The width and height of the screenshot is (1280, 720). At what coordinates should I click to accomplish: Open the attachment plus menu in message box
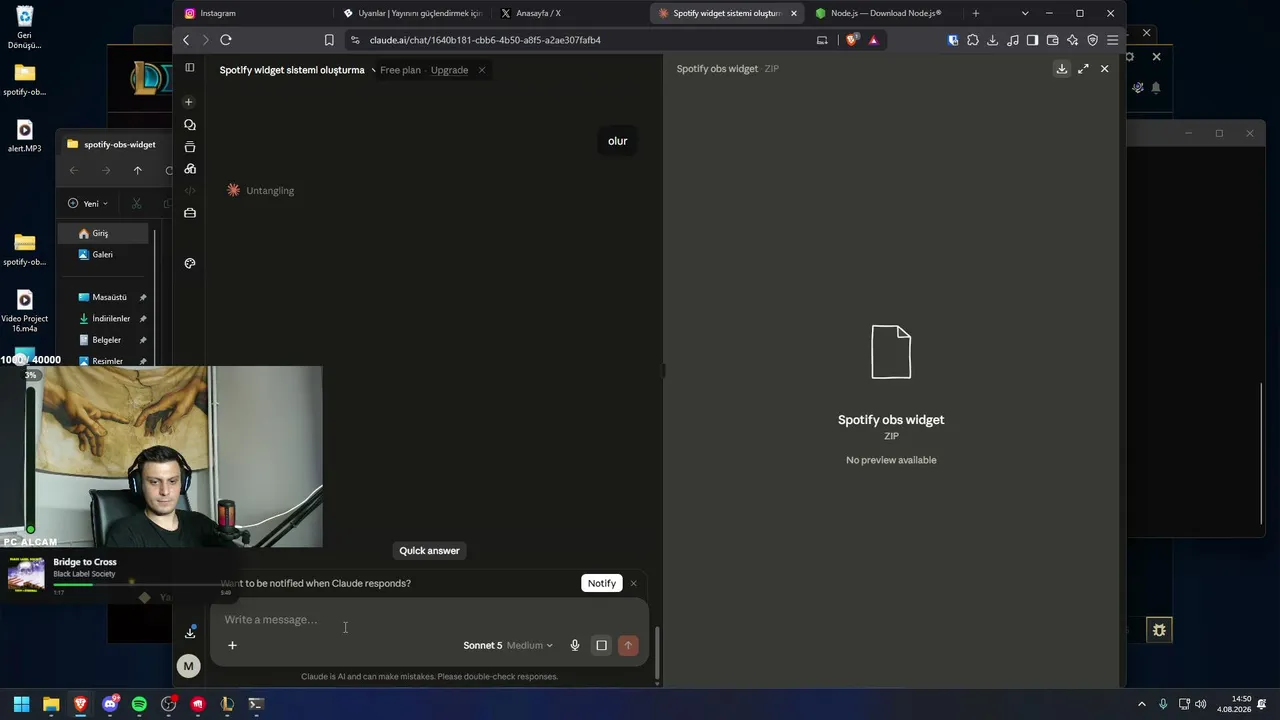coord(232,645)
